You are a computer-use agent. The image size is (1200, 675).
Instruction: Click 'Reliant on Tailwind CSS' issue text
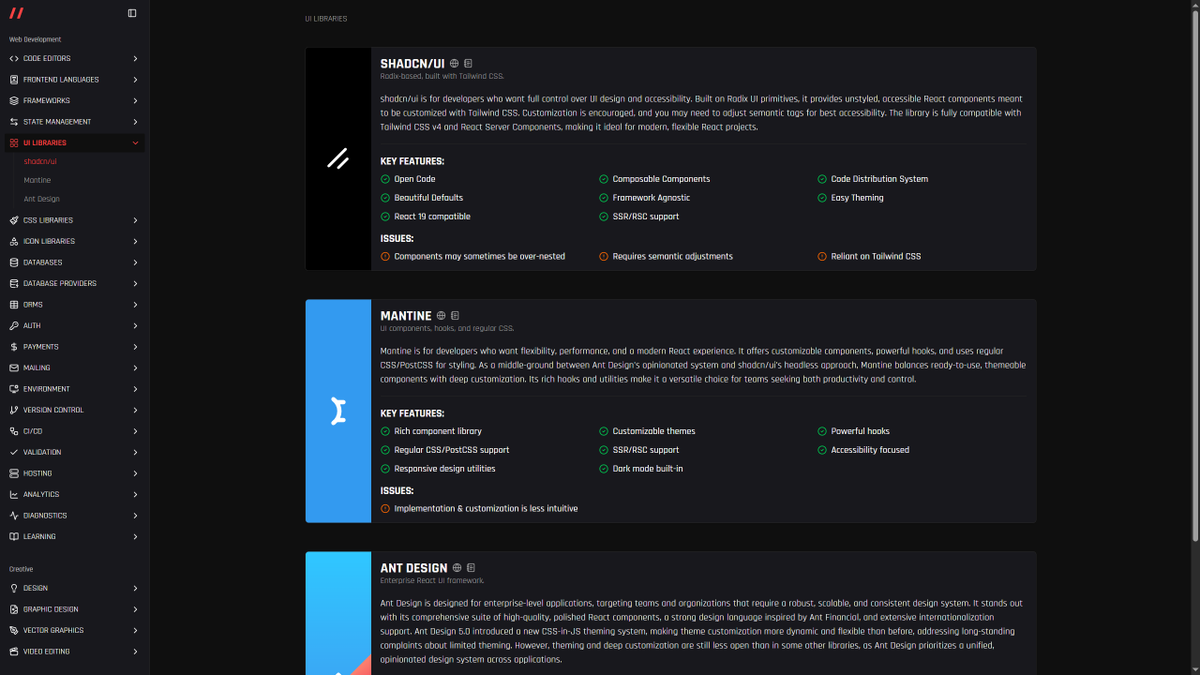[x=876, y=256]
